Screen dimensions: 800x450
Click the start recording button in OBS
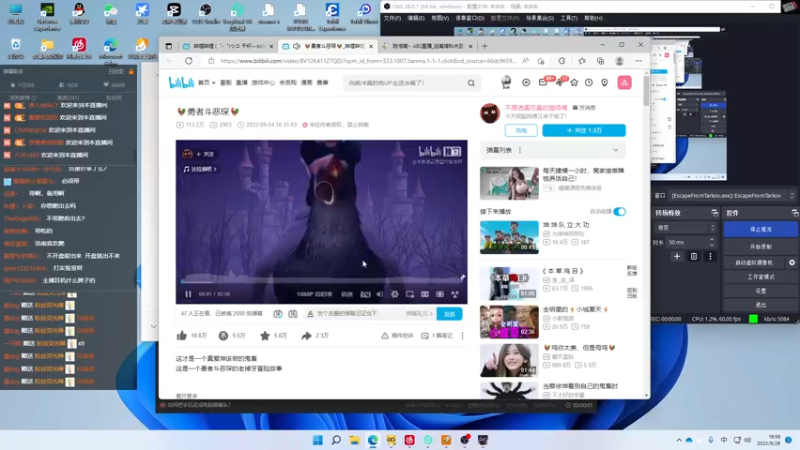tap(760, 246)
